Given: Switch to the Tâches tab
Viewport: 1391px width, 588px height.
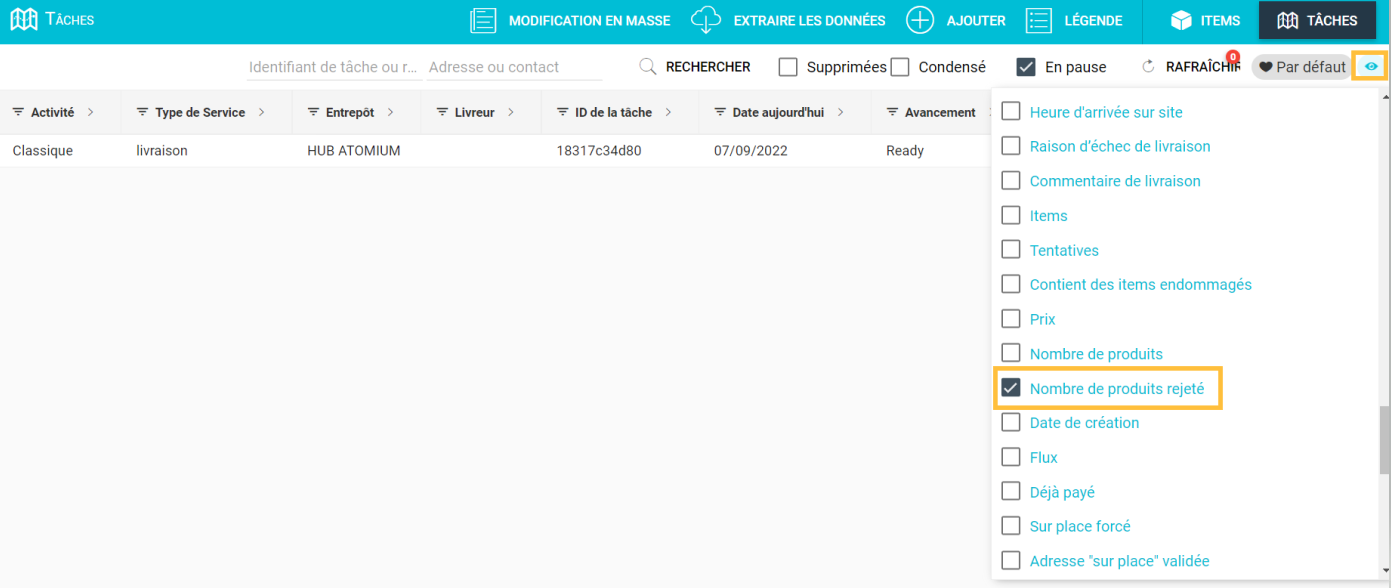Looking at the screenshot, I should point(1317,20).
